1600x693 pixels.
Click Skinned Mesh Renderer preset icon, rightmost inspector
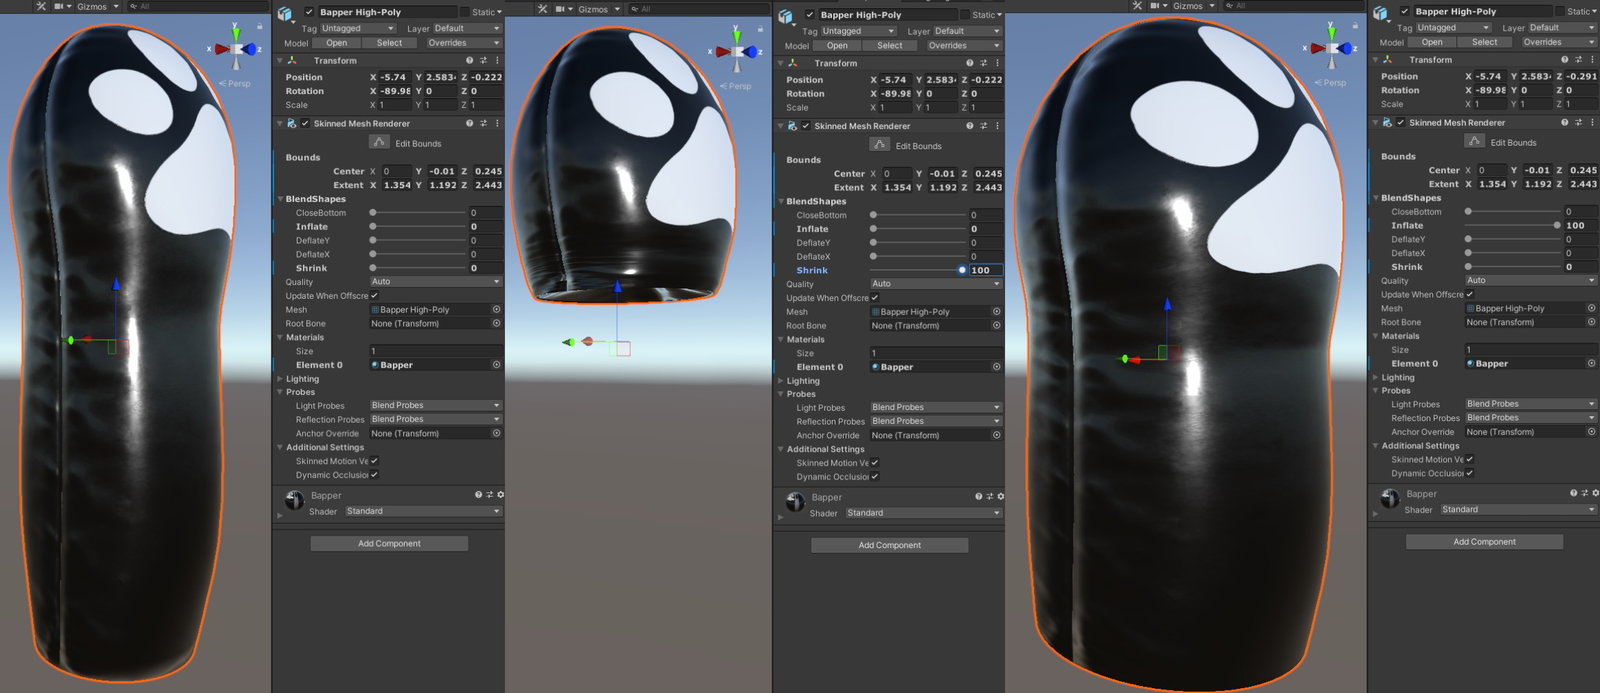click(x=1578, y=123)
